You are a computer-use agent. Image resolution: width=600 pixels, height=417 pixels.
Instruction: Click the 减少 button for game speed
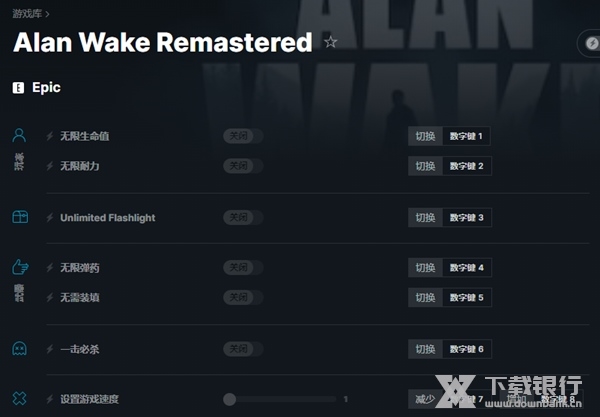pyautogui.click(x=425, y=399)
